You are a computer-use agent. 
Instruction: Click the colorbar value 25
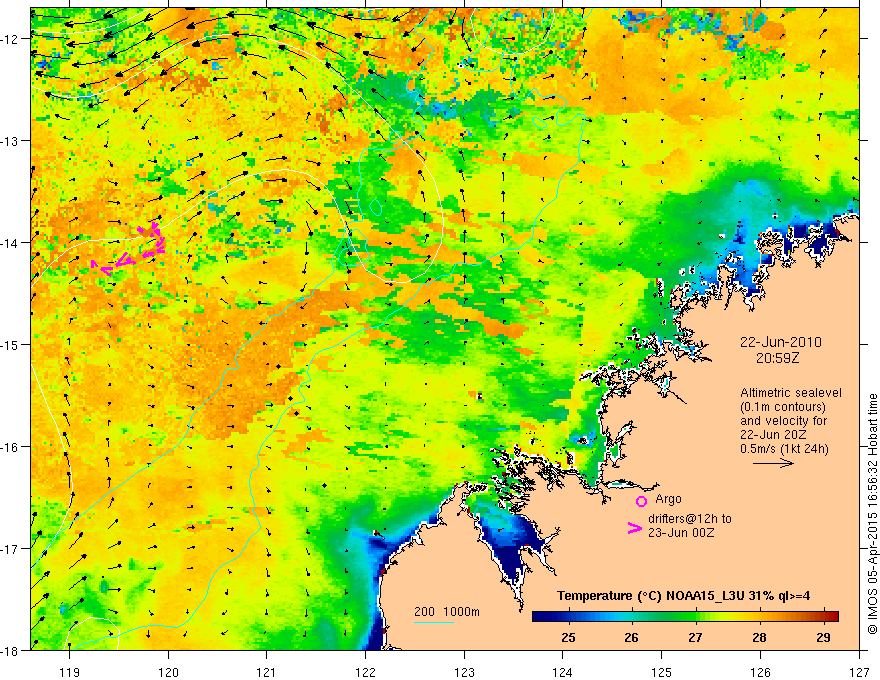click(568, 637)
